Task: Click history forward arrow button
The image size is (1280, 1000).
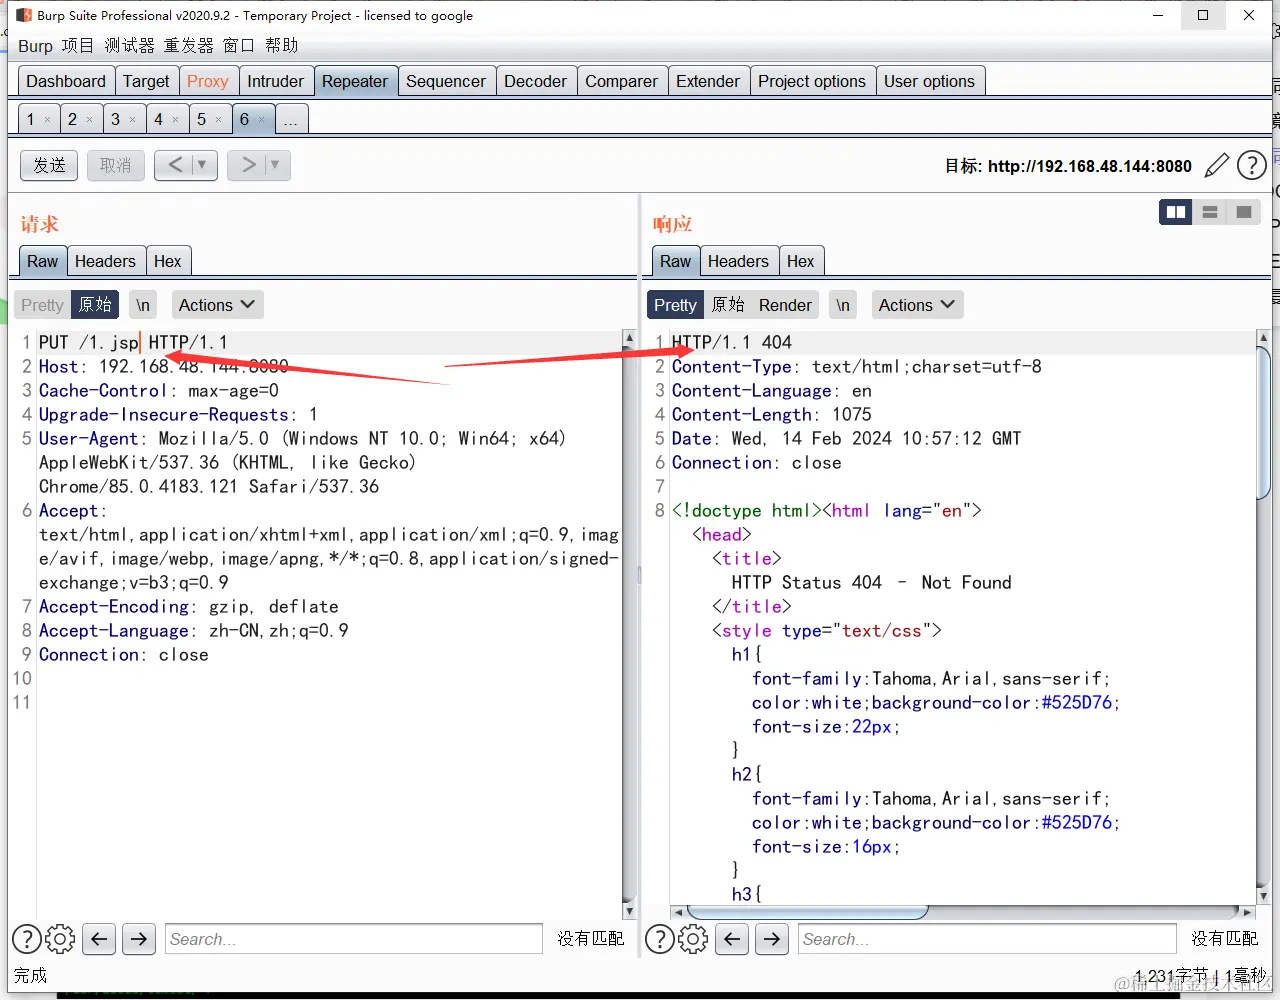Action: click(248, 165)
